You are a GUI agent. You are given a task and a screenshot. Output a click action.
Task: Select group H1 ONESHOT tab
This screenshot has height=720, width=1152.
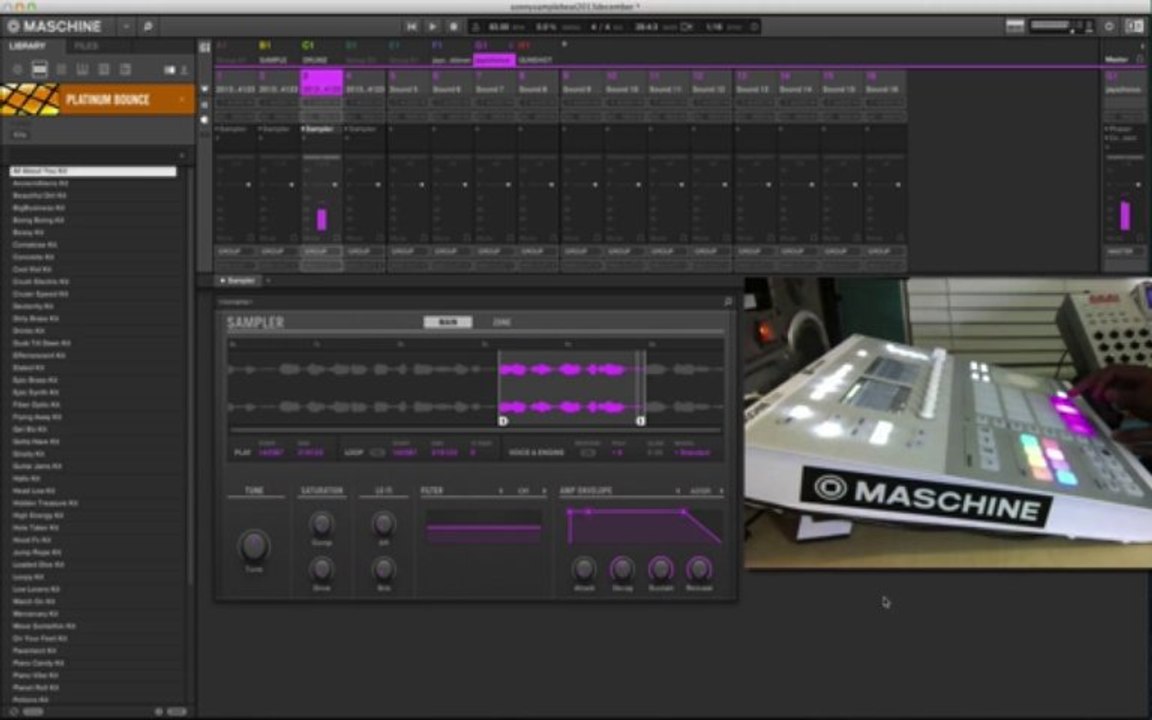pyautogui.click(x=535, y=53)
